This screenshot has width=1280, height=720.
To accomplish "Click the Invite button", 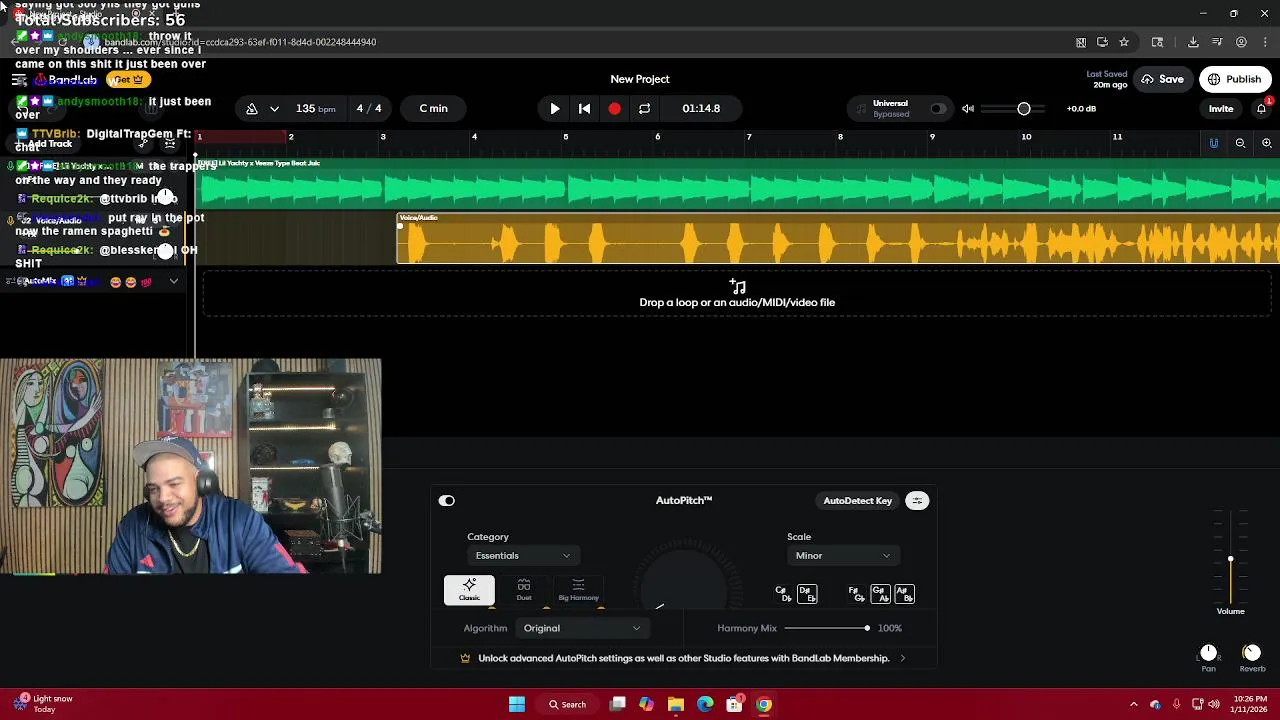I will click(1221, 108).
